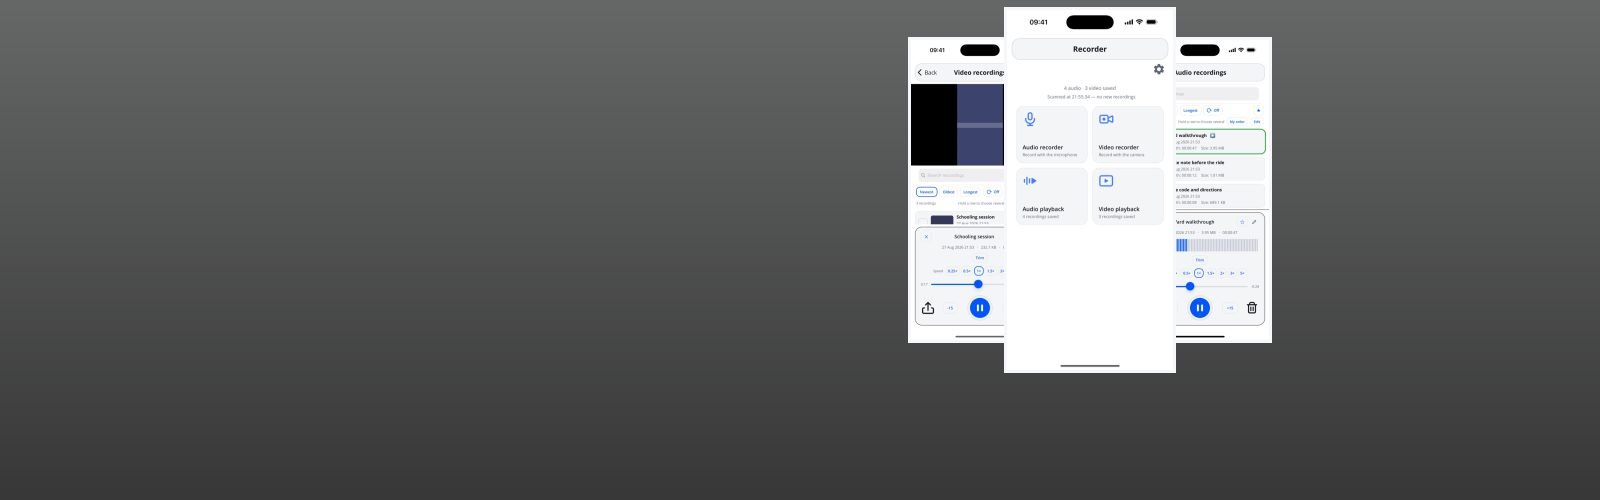The height and width of the screenshot is (500, 1600).
Task: Close the Schooling session player panel
Action: coord(926,237)
